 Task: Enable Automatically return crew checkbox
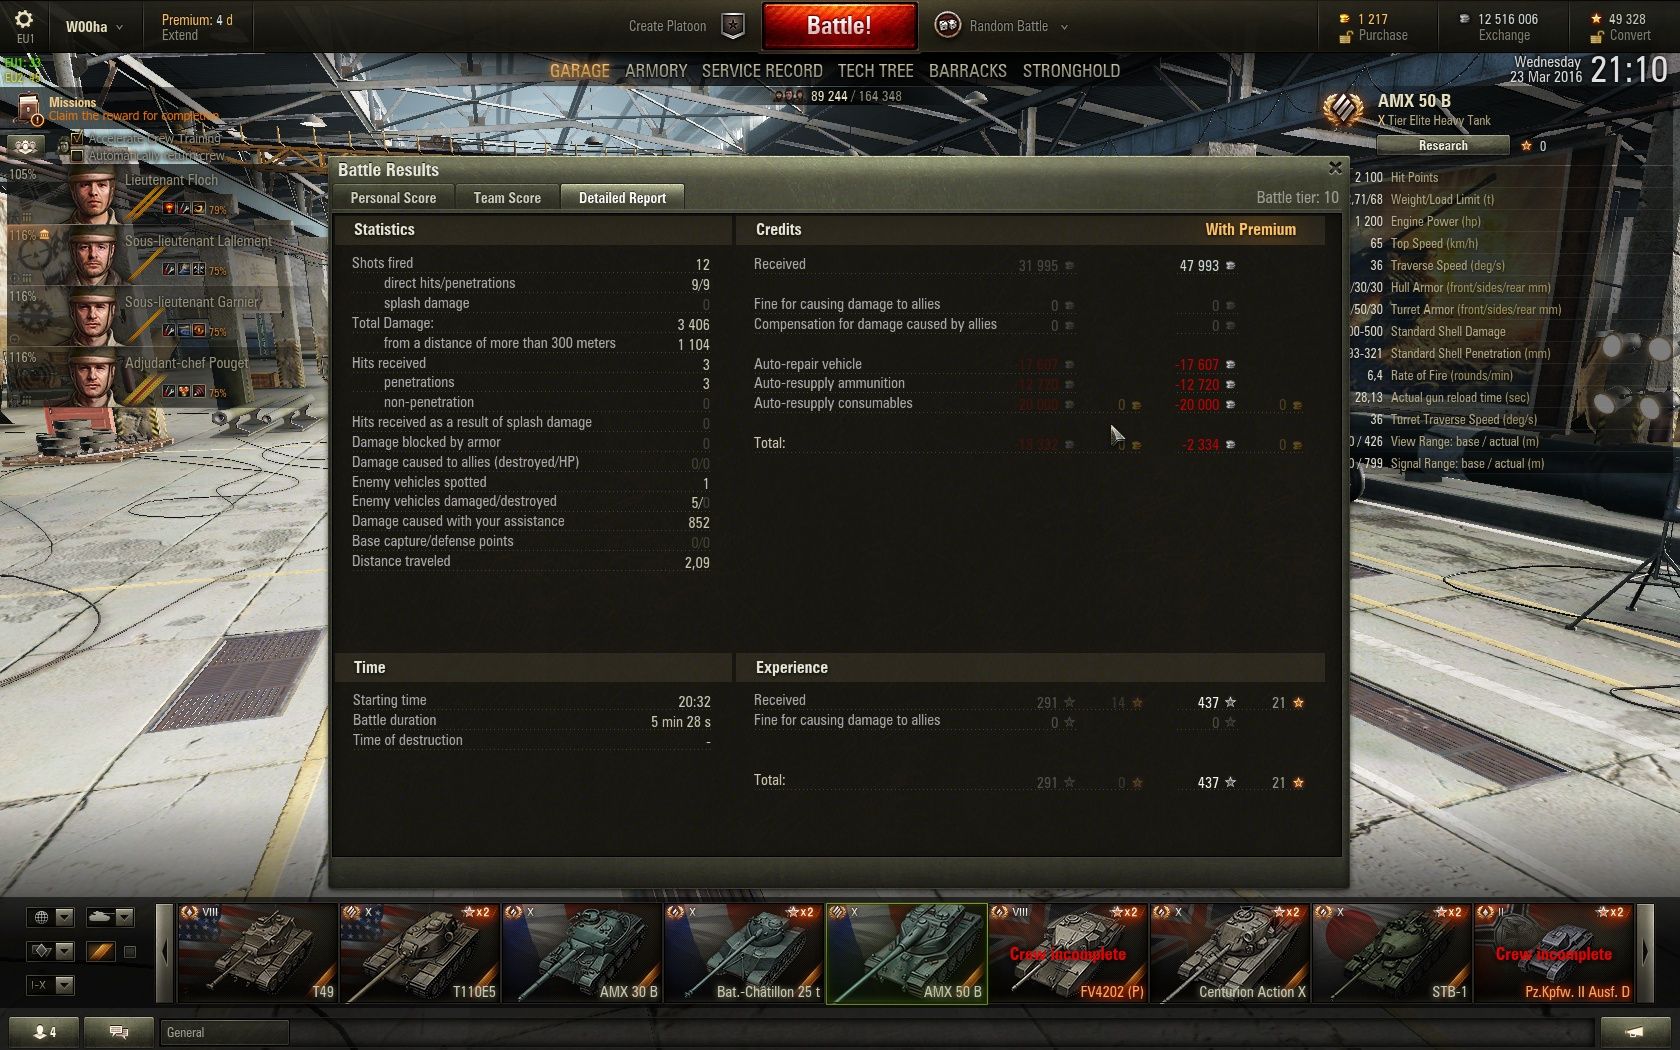[x=77, y=156]
